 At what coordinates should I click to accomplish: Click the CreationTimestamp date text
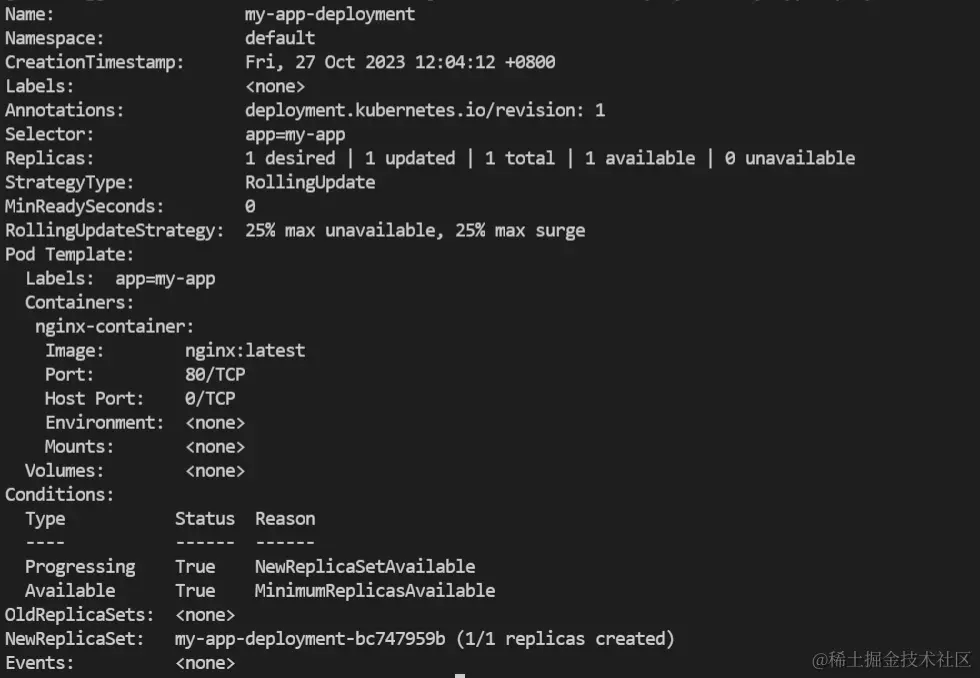pos(400,62)
